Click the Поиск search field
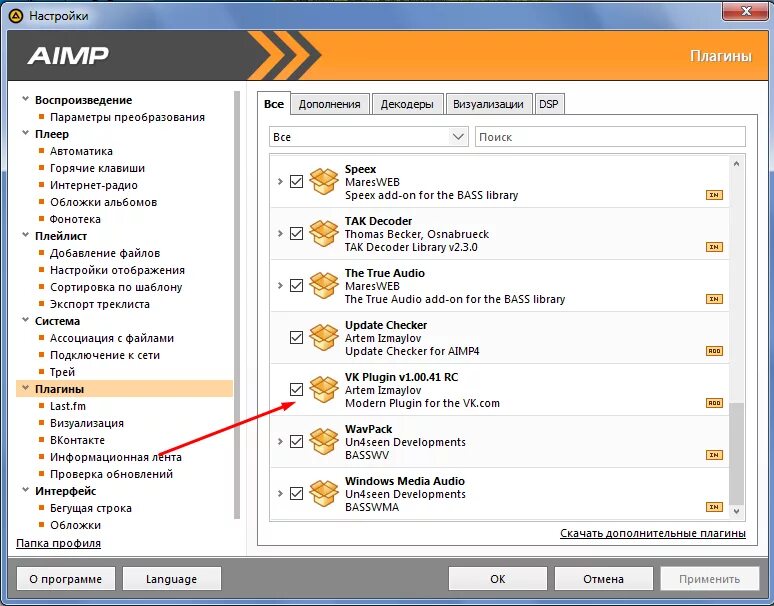Image resolution: width=774 pixels, height=606 pixels. (x=610, y=137)
